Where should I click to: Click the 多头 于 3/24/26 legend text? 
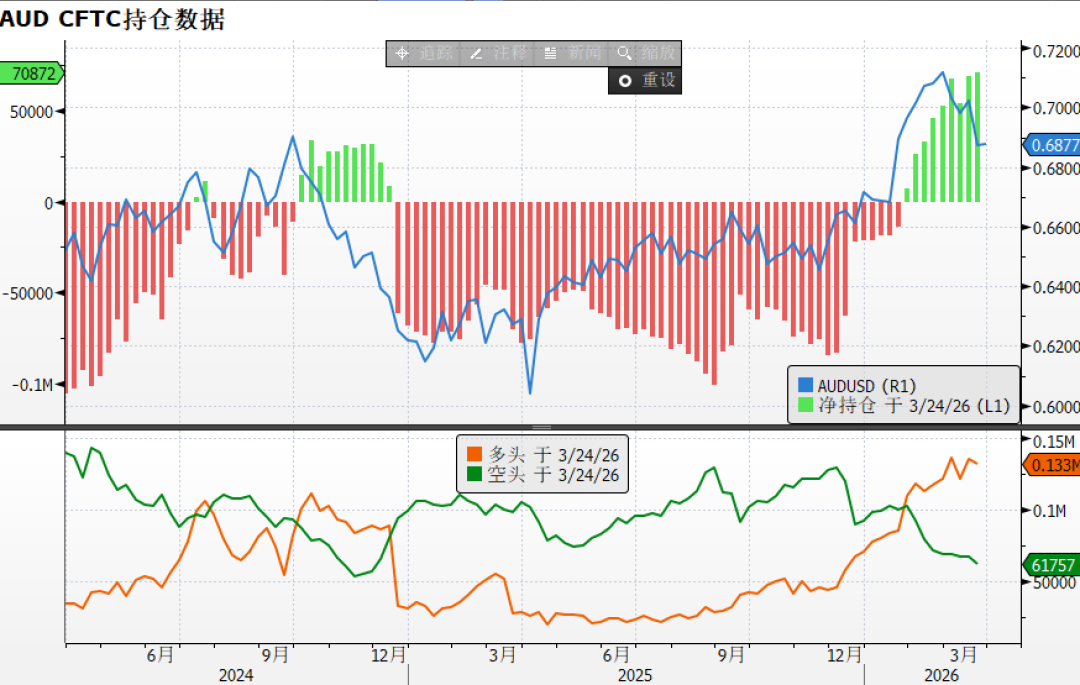[x=553, y=456]
